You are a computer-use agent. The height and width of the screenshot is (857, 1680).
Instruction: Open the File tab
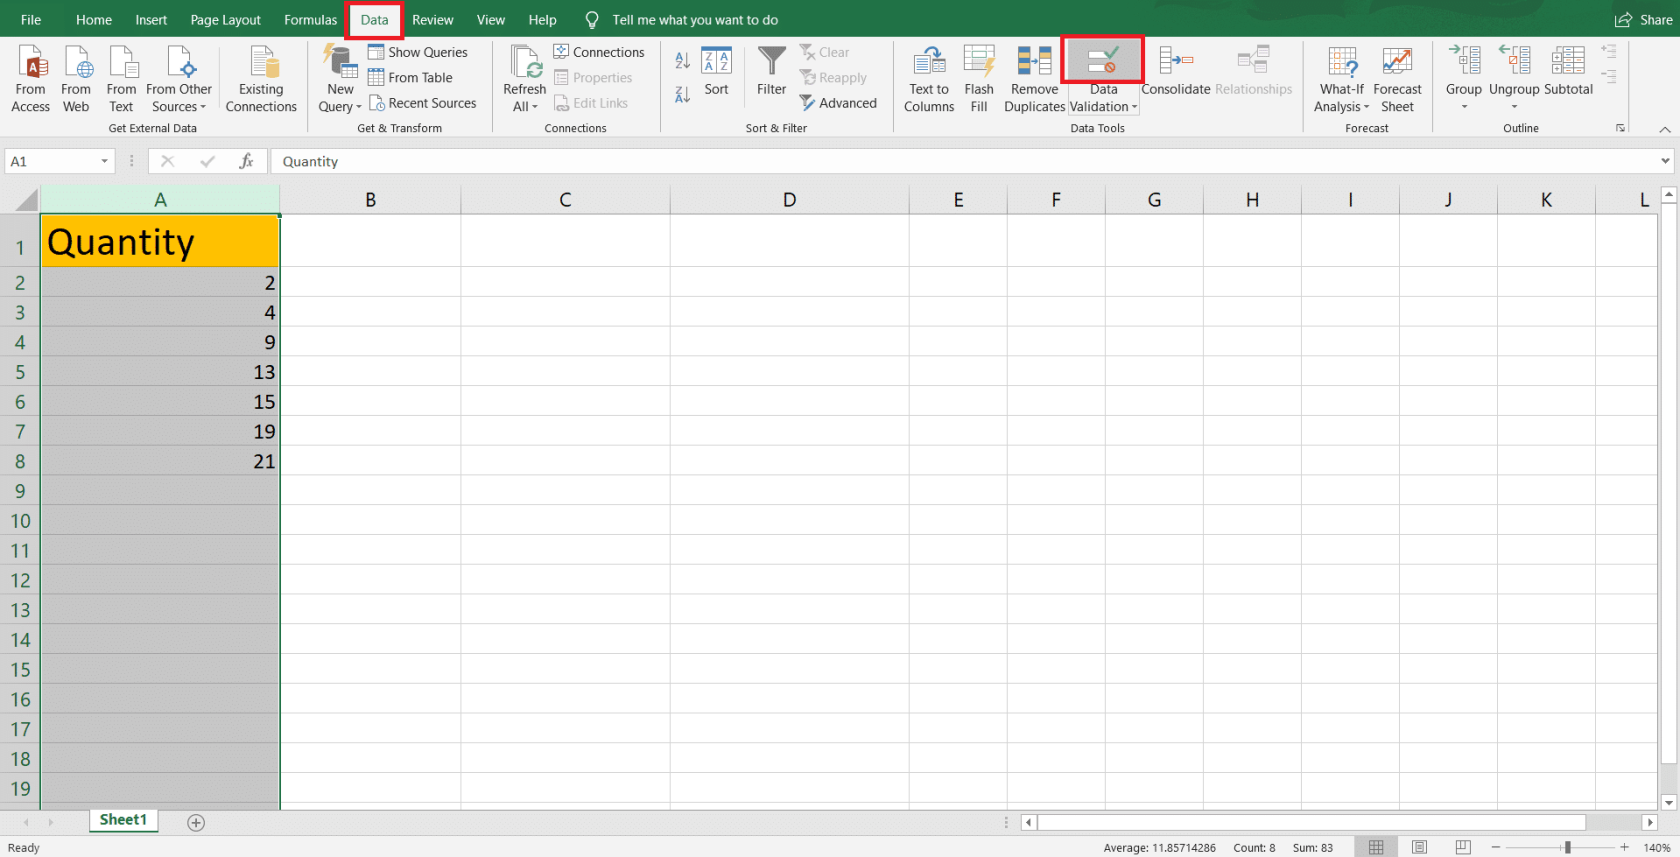pyautogui.click(x=31, y=20)
